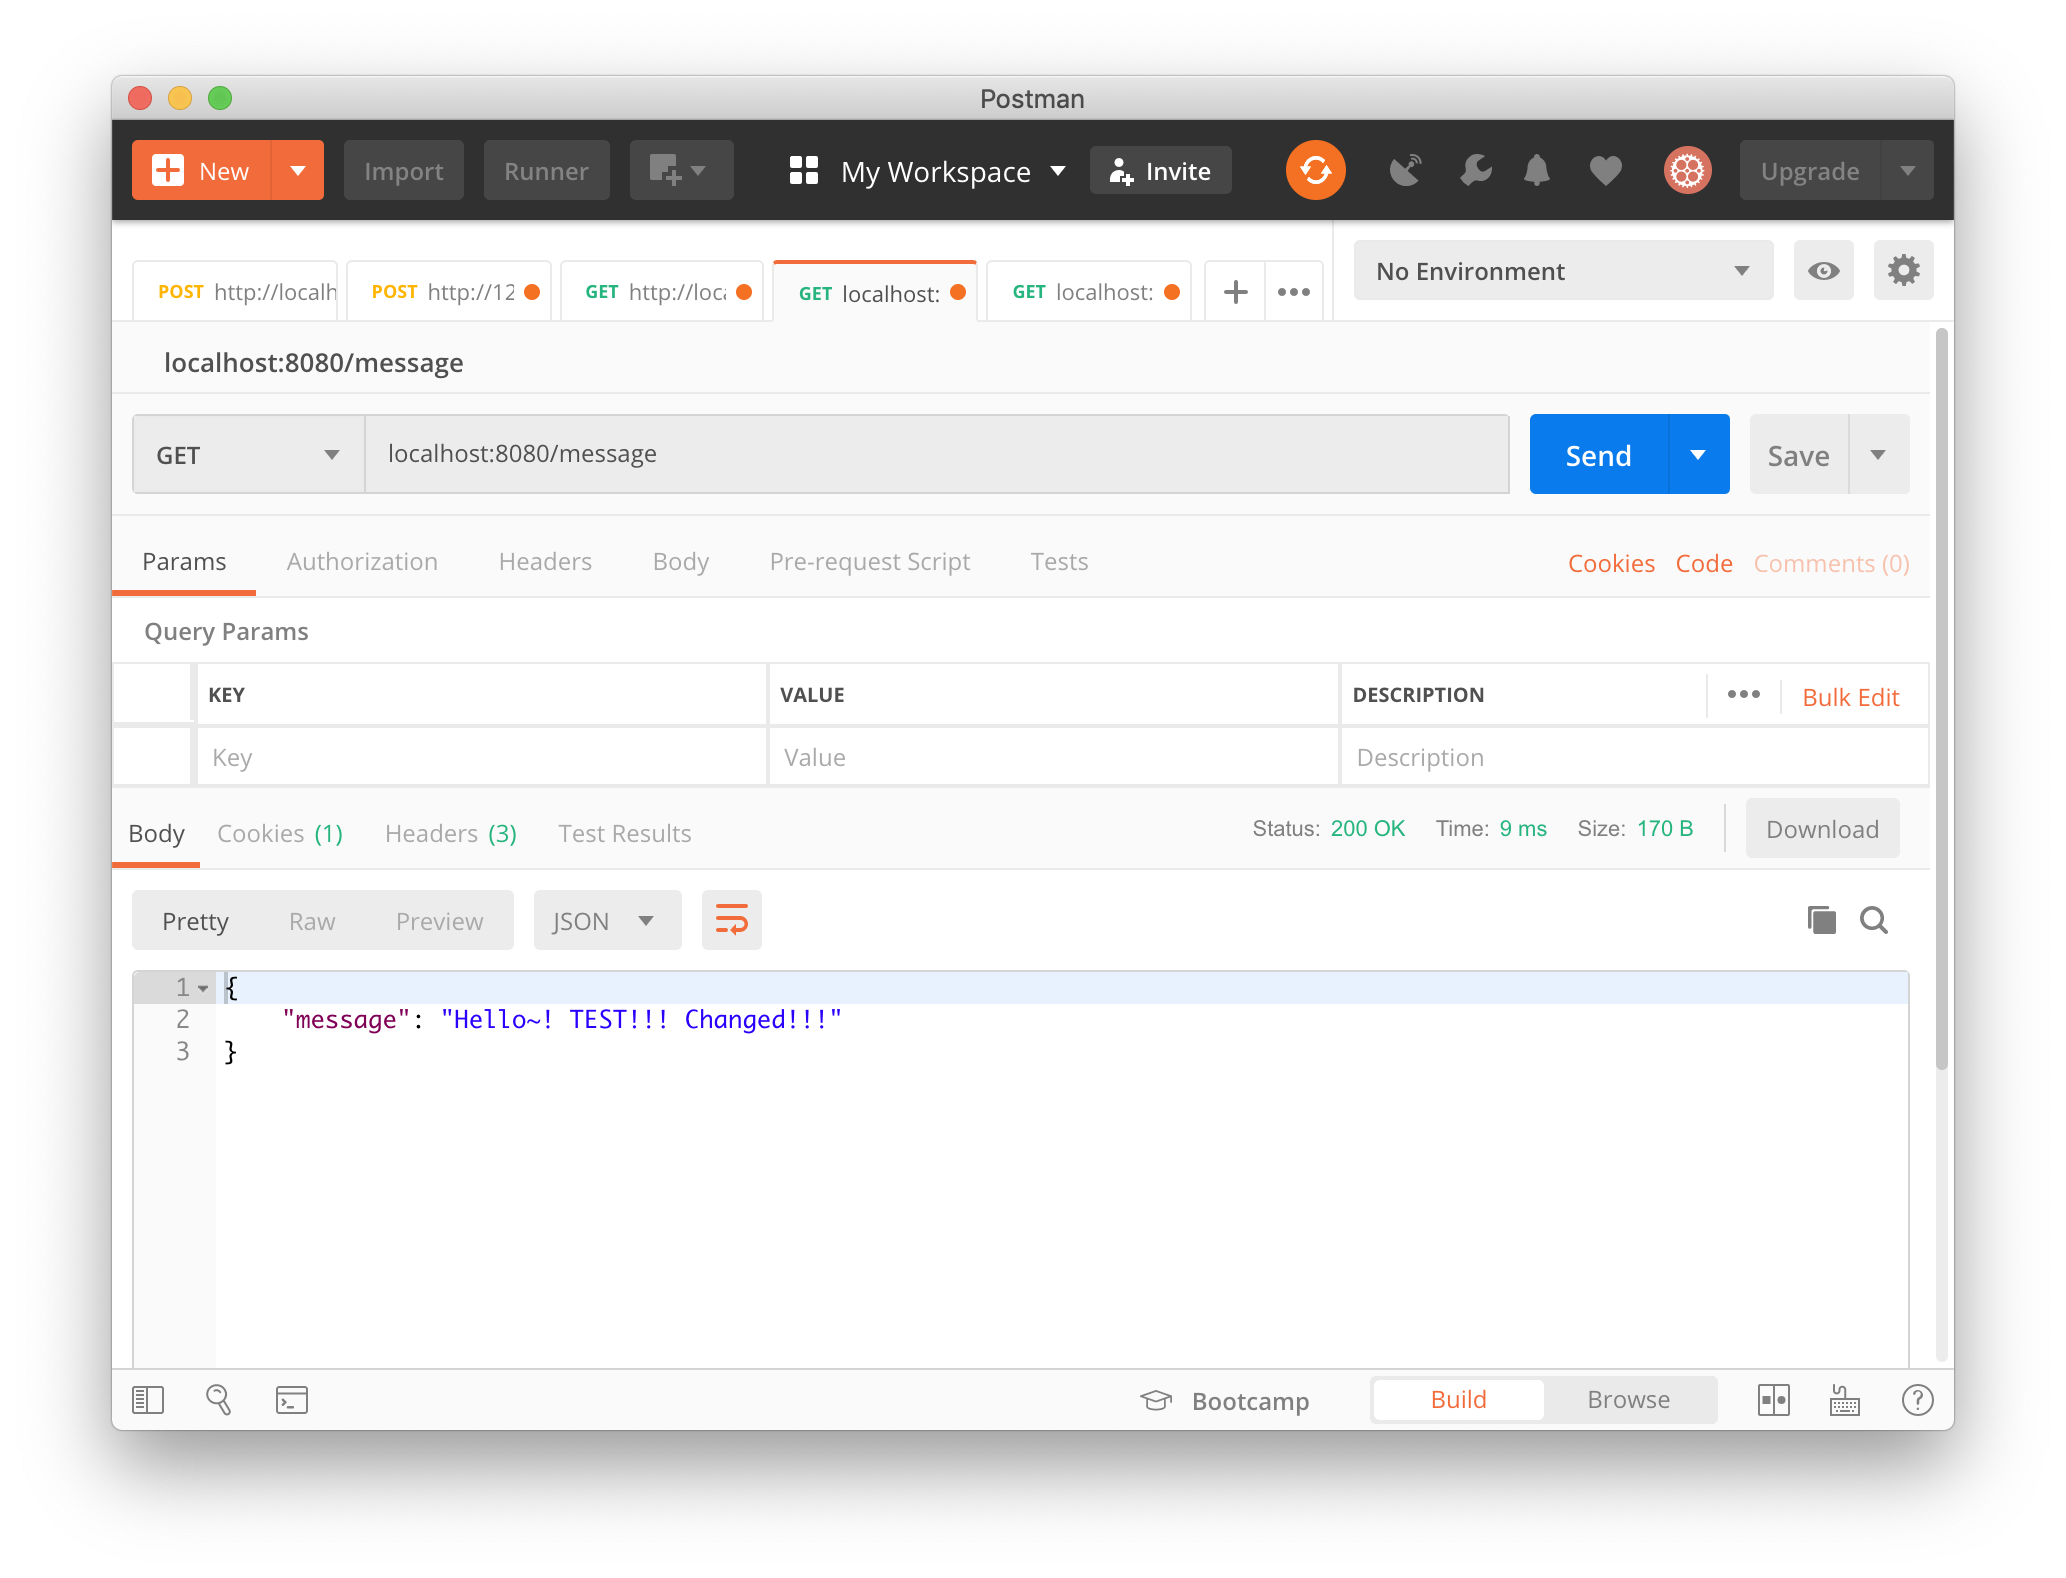The width and height of the screenshot is (2066, 1578).
Task: Switch to the Authorization tab
Action: coord(362,562)
